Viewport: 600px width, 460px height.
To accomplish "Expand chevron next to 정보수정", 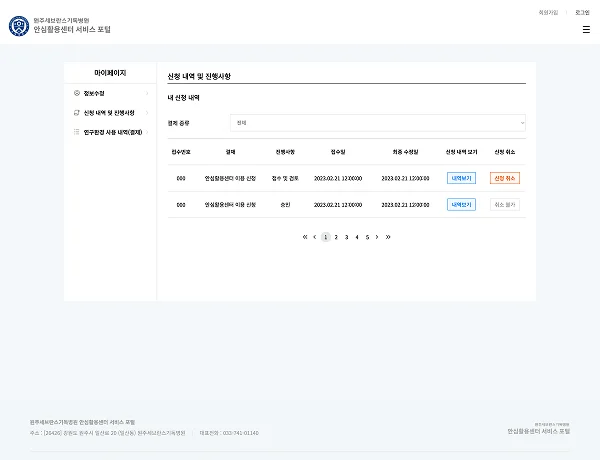I will (147, 93).
